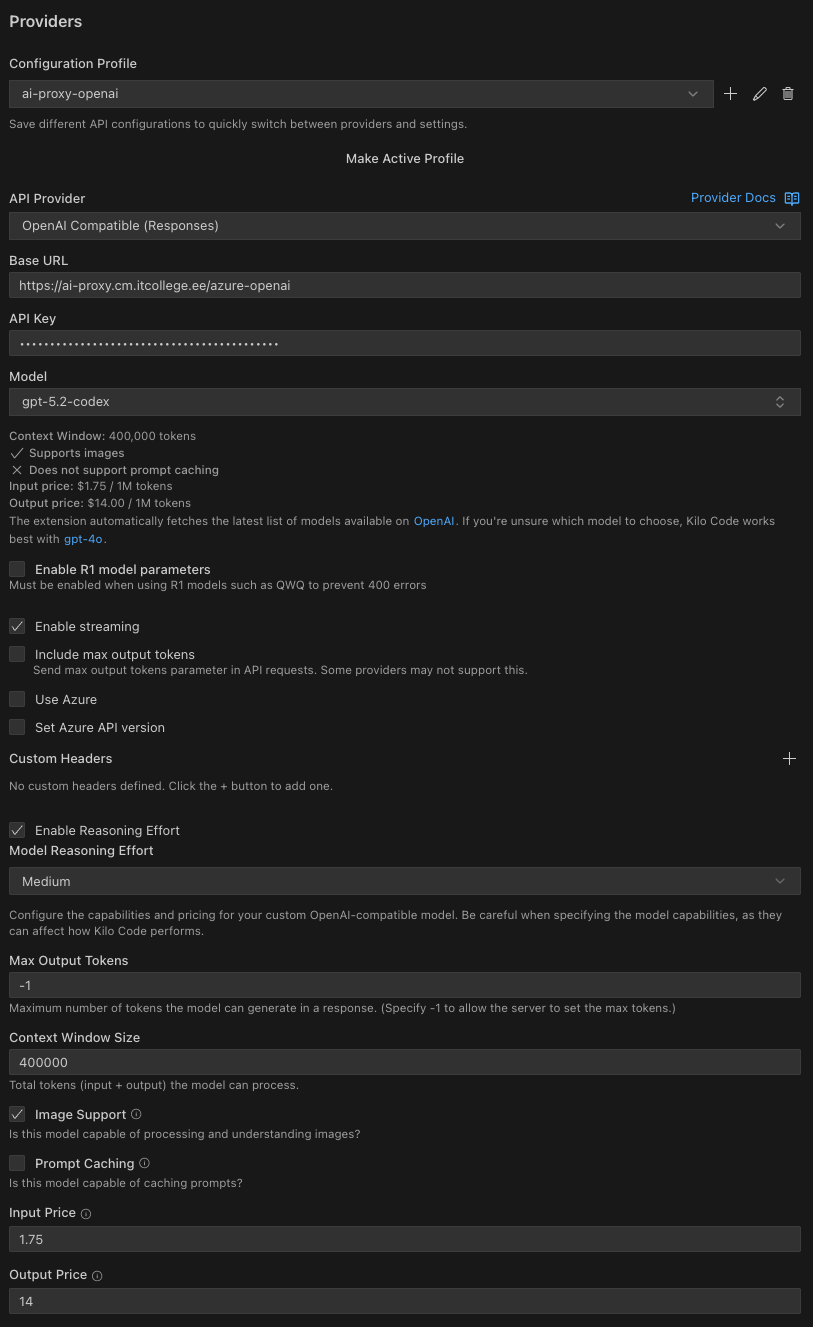Open the Configuration Profile dropdown

[x=361, y=94]
